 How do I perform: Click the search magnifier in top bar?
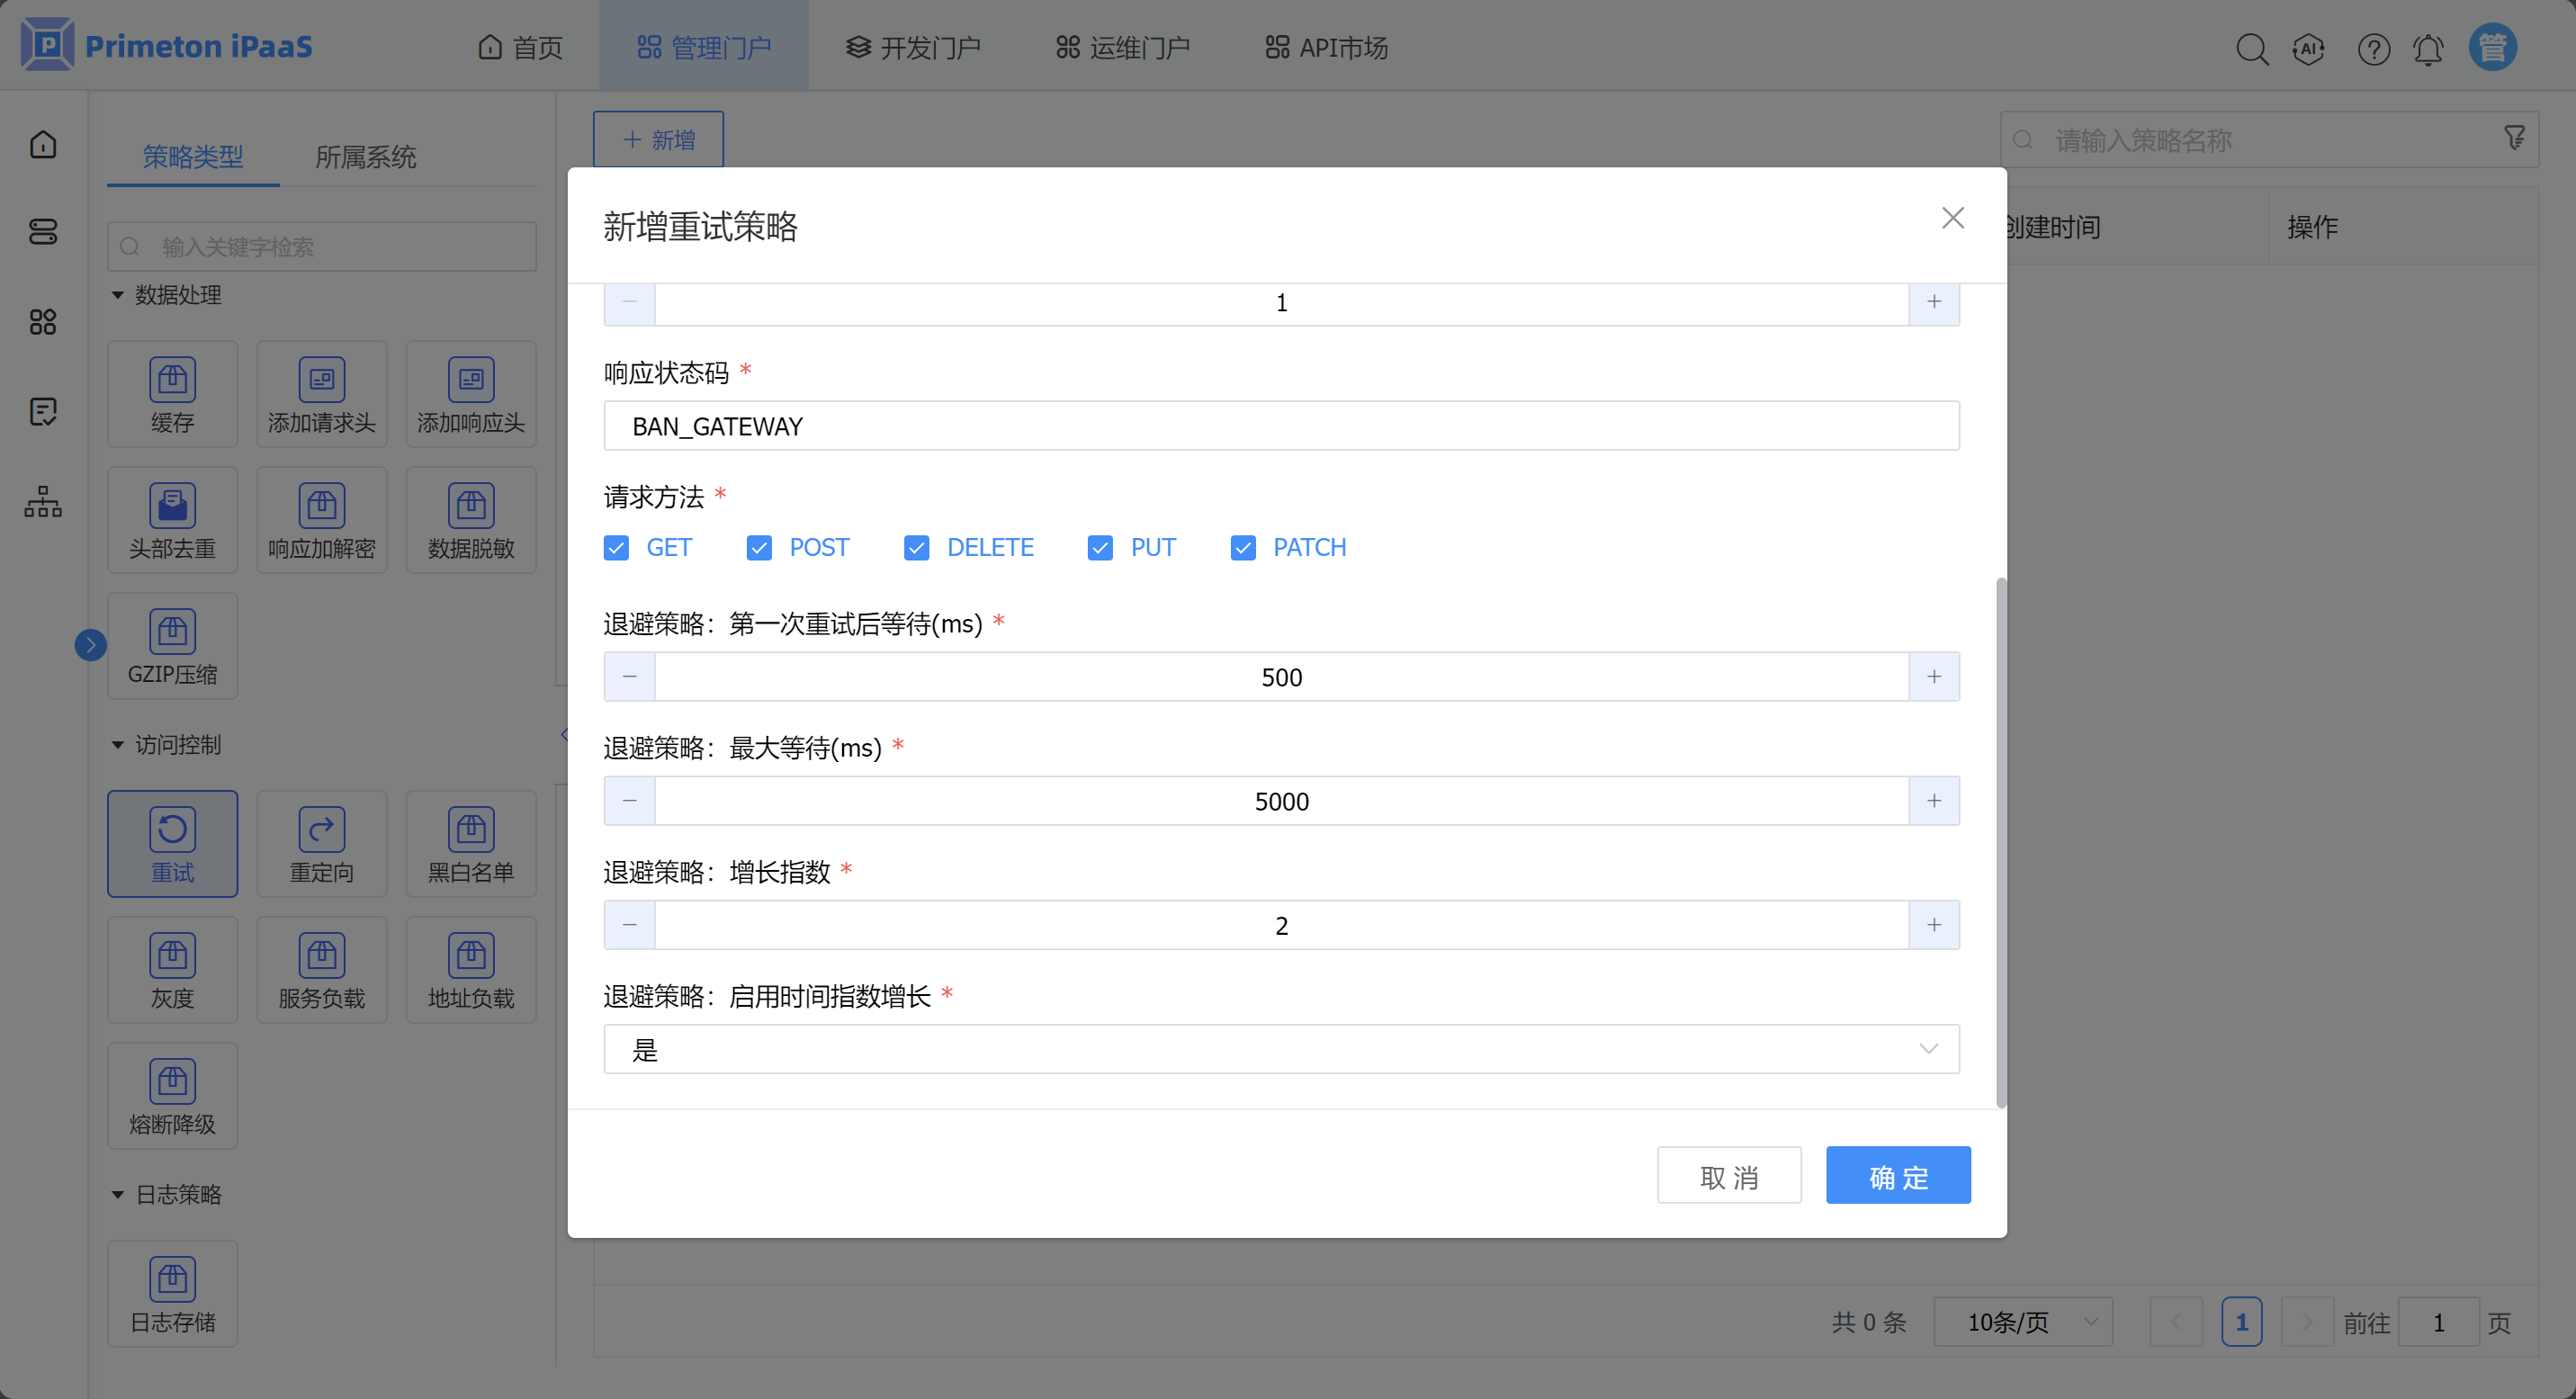pyautogui.click(x=2251, y=48)
